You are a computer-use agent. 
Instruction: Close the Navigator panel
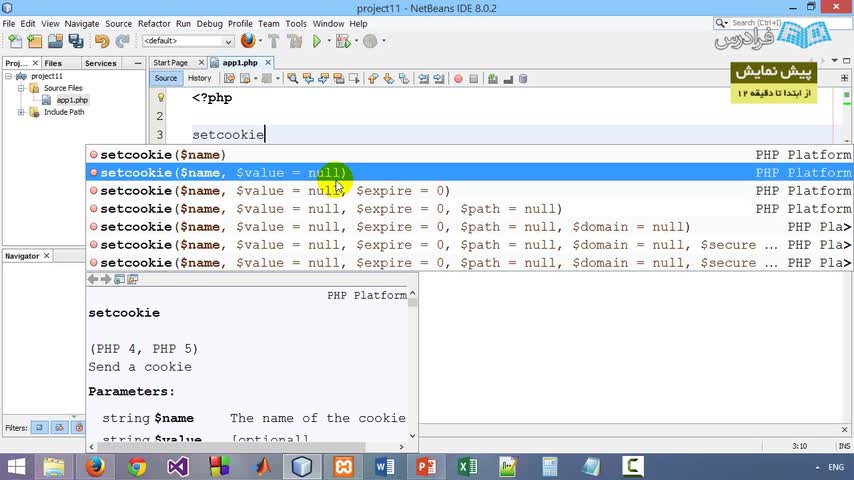(x=47, y=256)
